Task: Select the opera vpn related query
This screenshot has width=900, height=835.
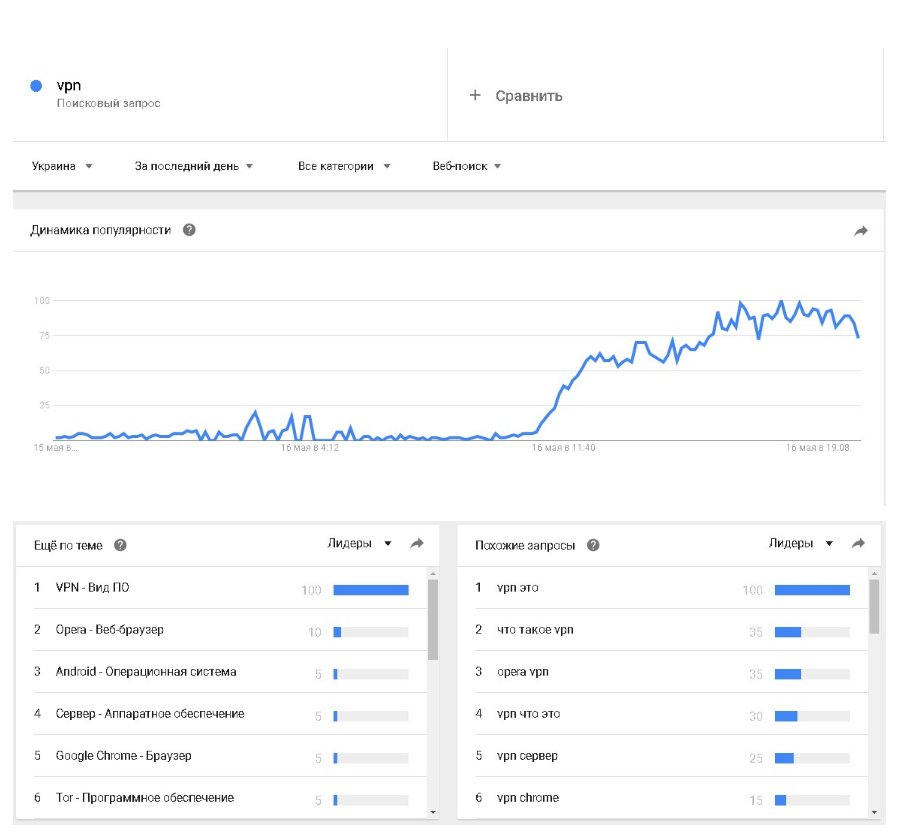Action: click(523, 672)
